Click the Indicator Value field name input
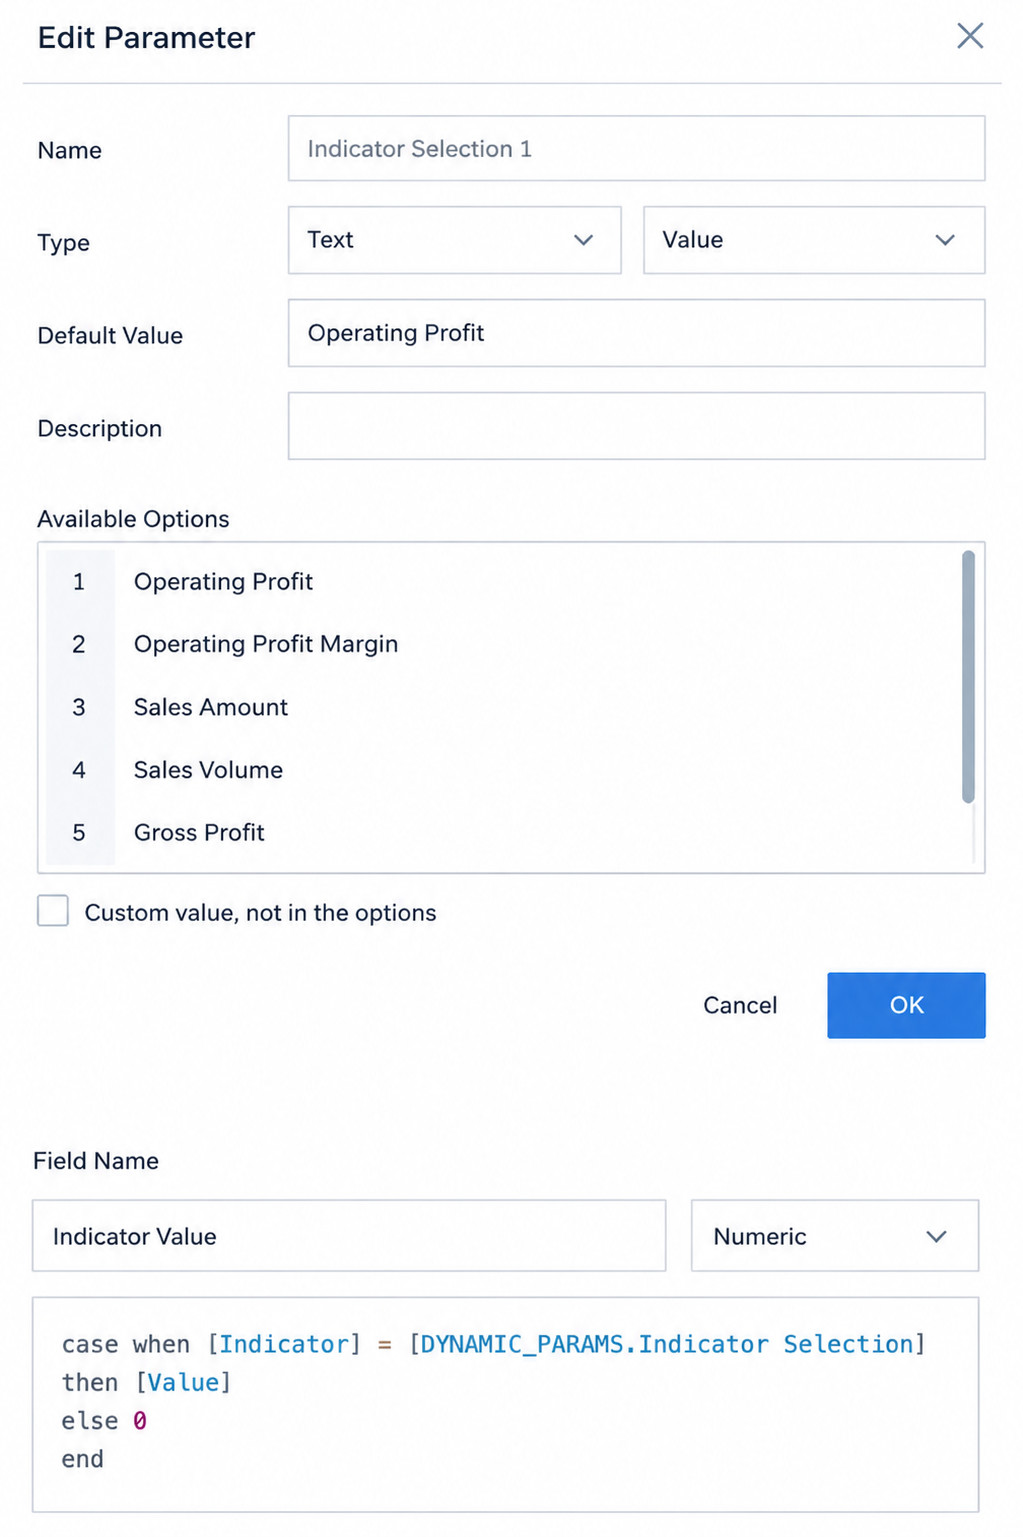 click(349, 1236)
